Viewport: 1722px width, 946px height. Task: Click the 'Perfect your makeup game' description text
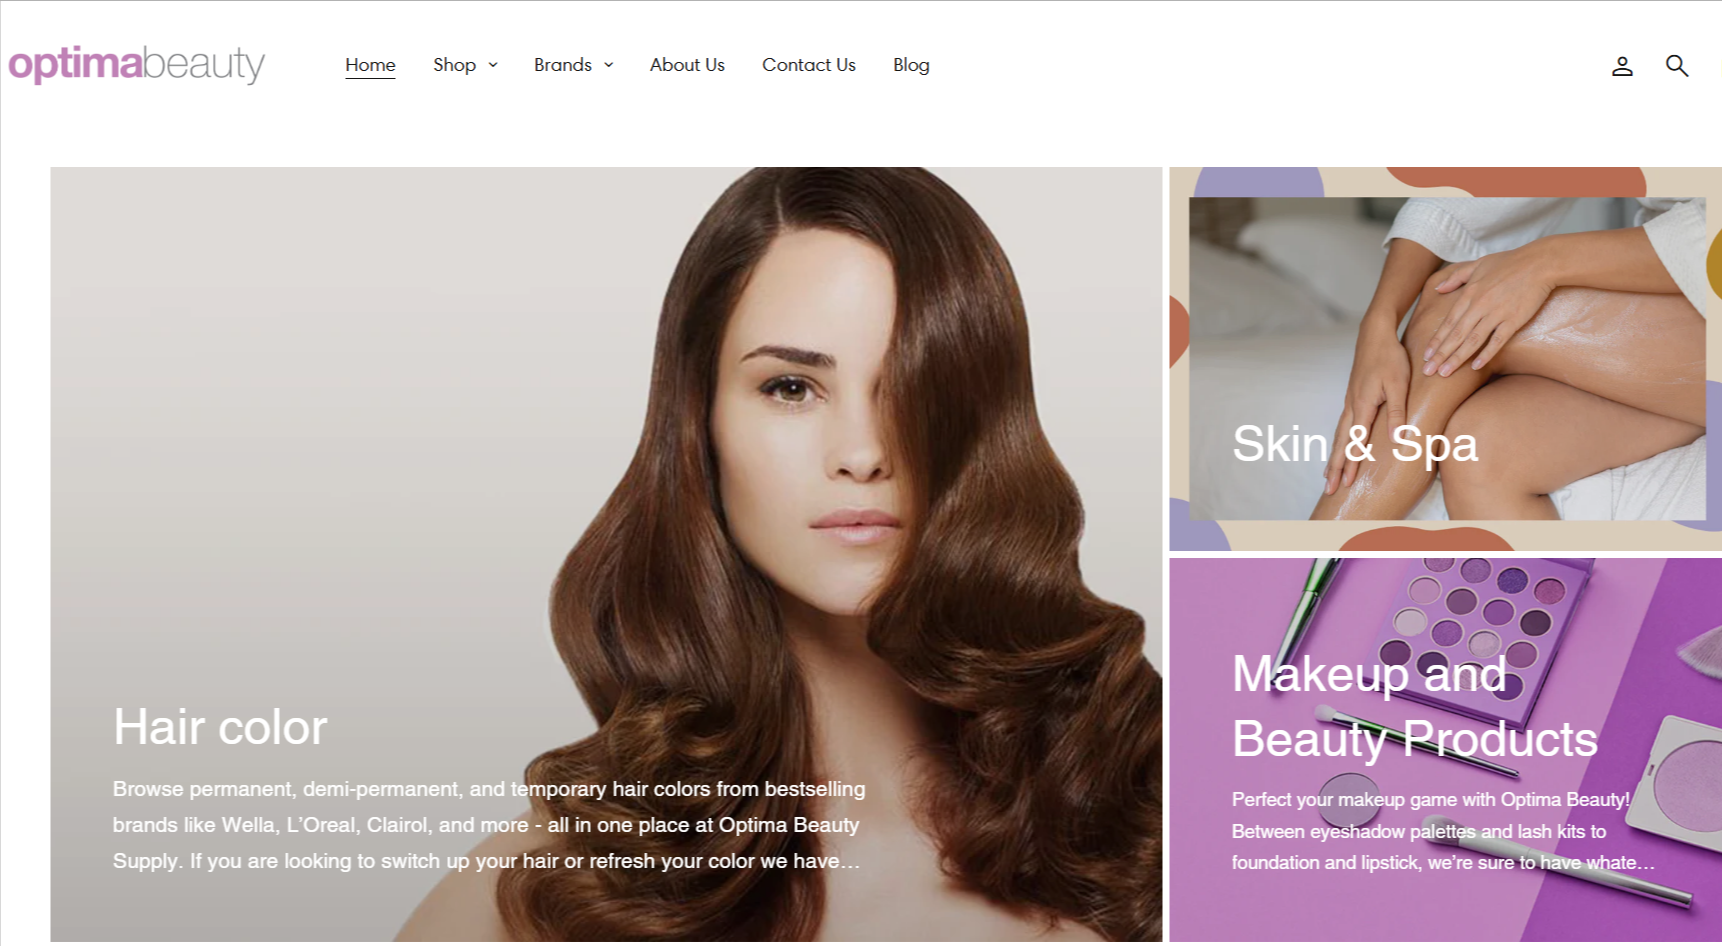tap(1443, 831)
